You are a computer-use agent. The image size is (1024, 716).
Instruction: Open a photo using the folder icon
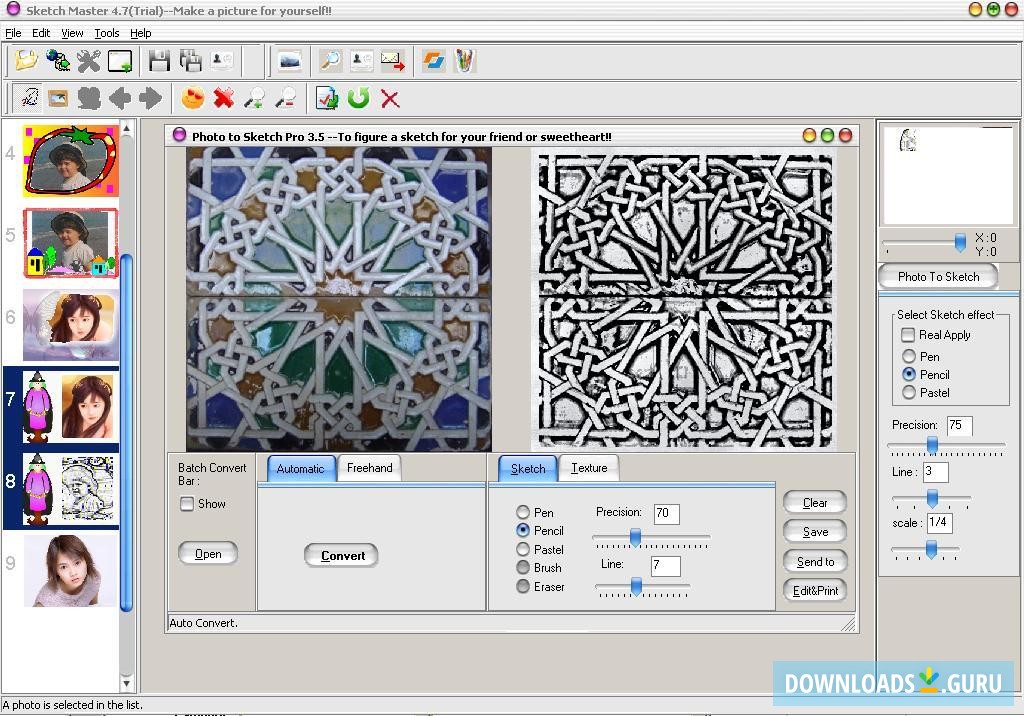pos(25,60)
